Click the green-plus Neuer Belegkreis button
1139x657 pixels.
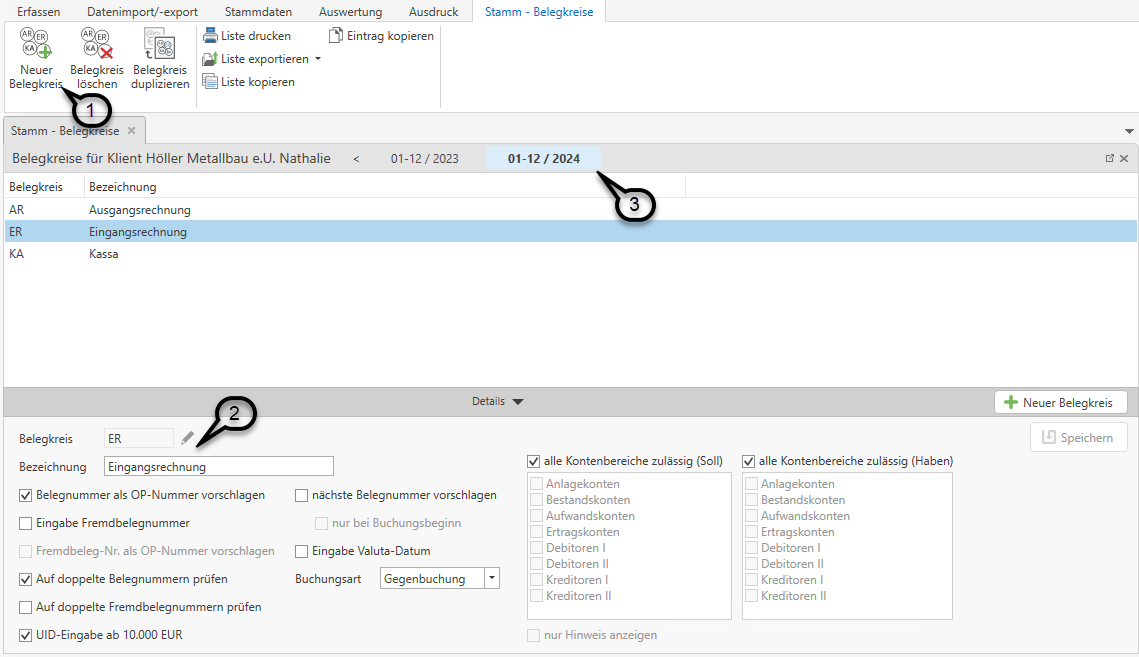click(x=1059, y=402)
